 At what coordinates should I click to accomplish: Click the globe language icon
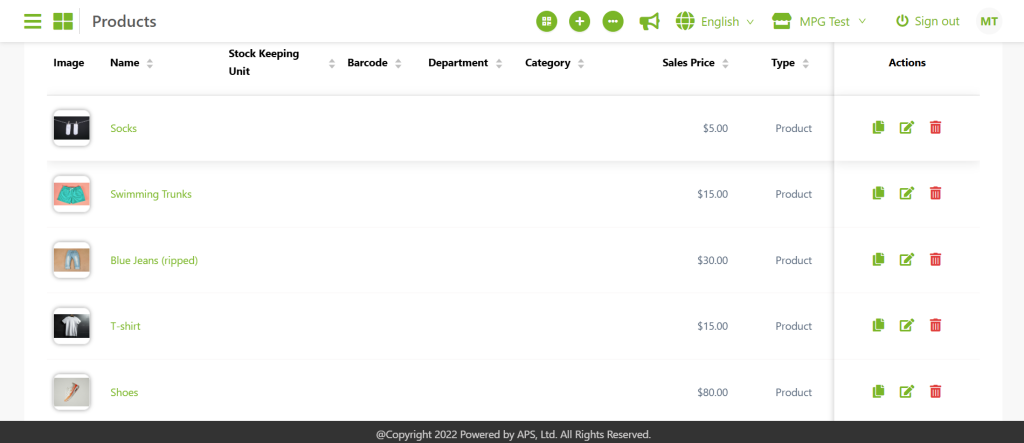[685, 22]
